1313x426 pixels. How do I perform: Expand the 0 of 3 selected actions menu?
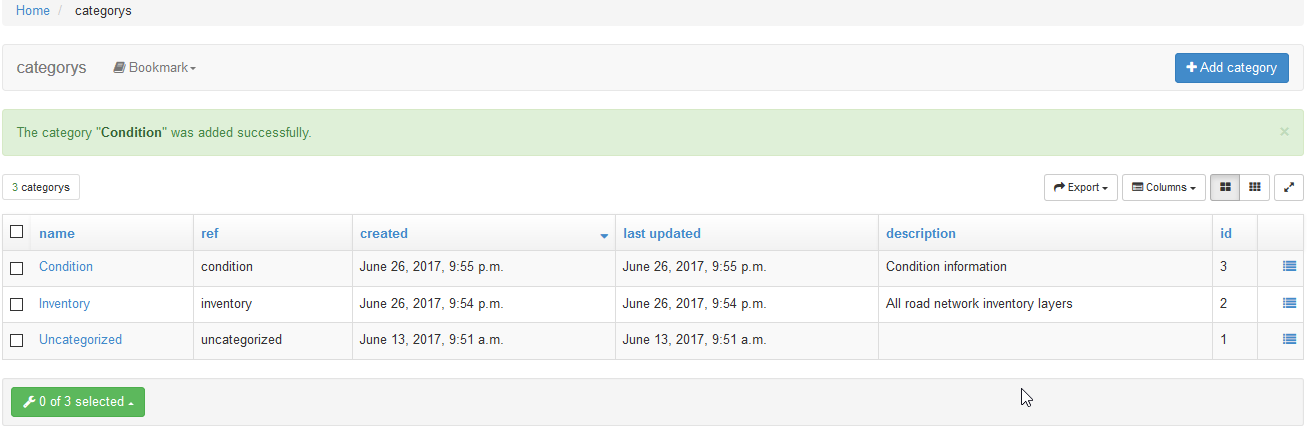pyautogui.click(x=78, y=402)
